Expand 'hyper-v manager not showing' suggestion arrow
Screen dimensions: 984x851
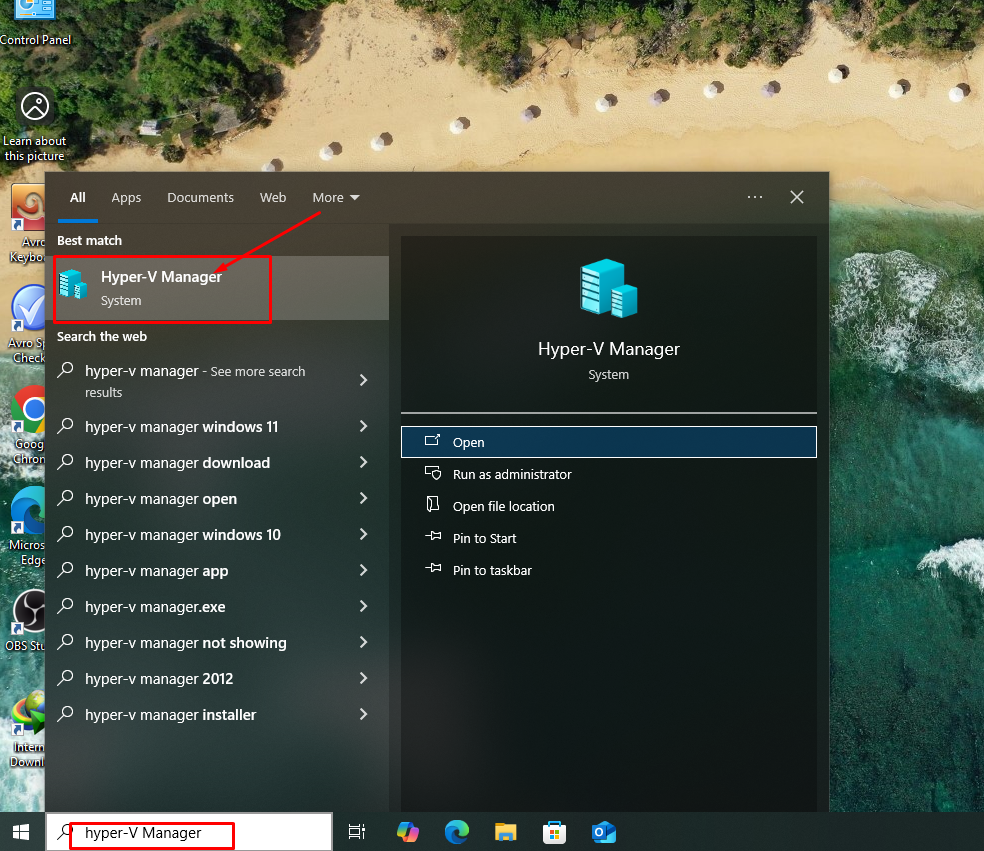pos(363,643)
